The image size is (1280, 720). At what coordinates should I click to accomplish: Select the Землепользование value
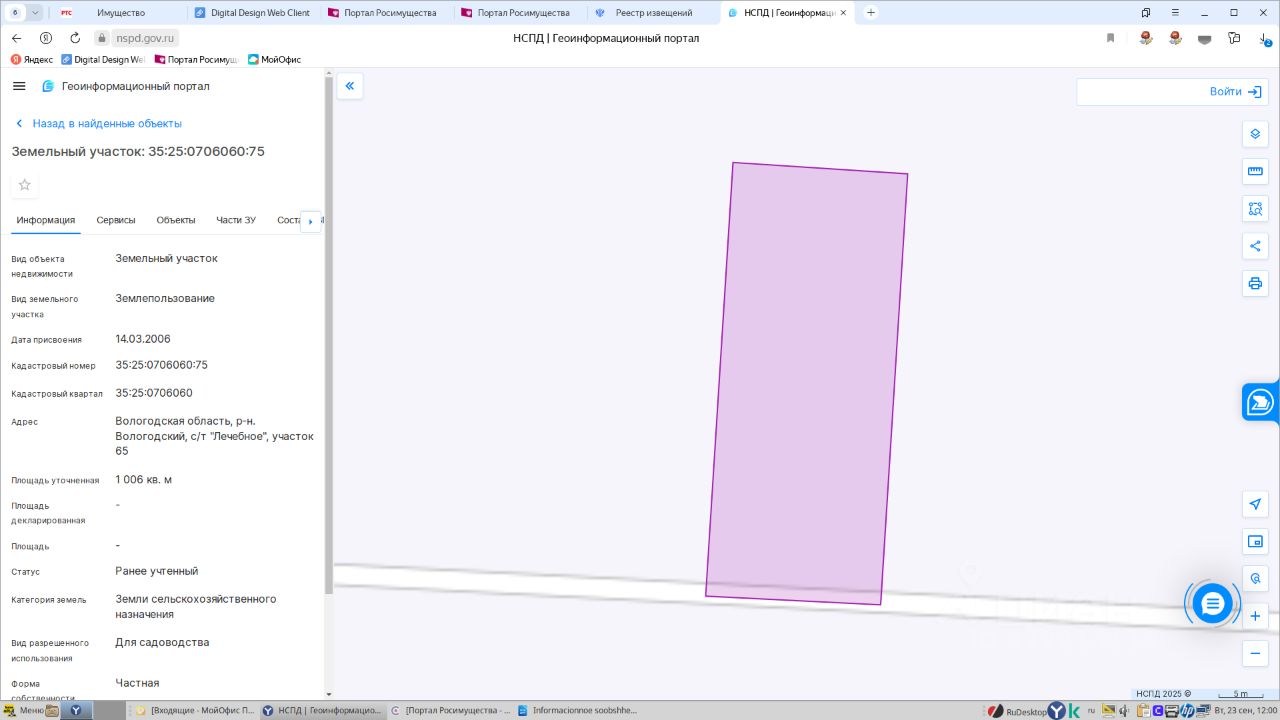pyautogui.click(x=165, y=298)
